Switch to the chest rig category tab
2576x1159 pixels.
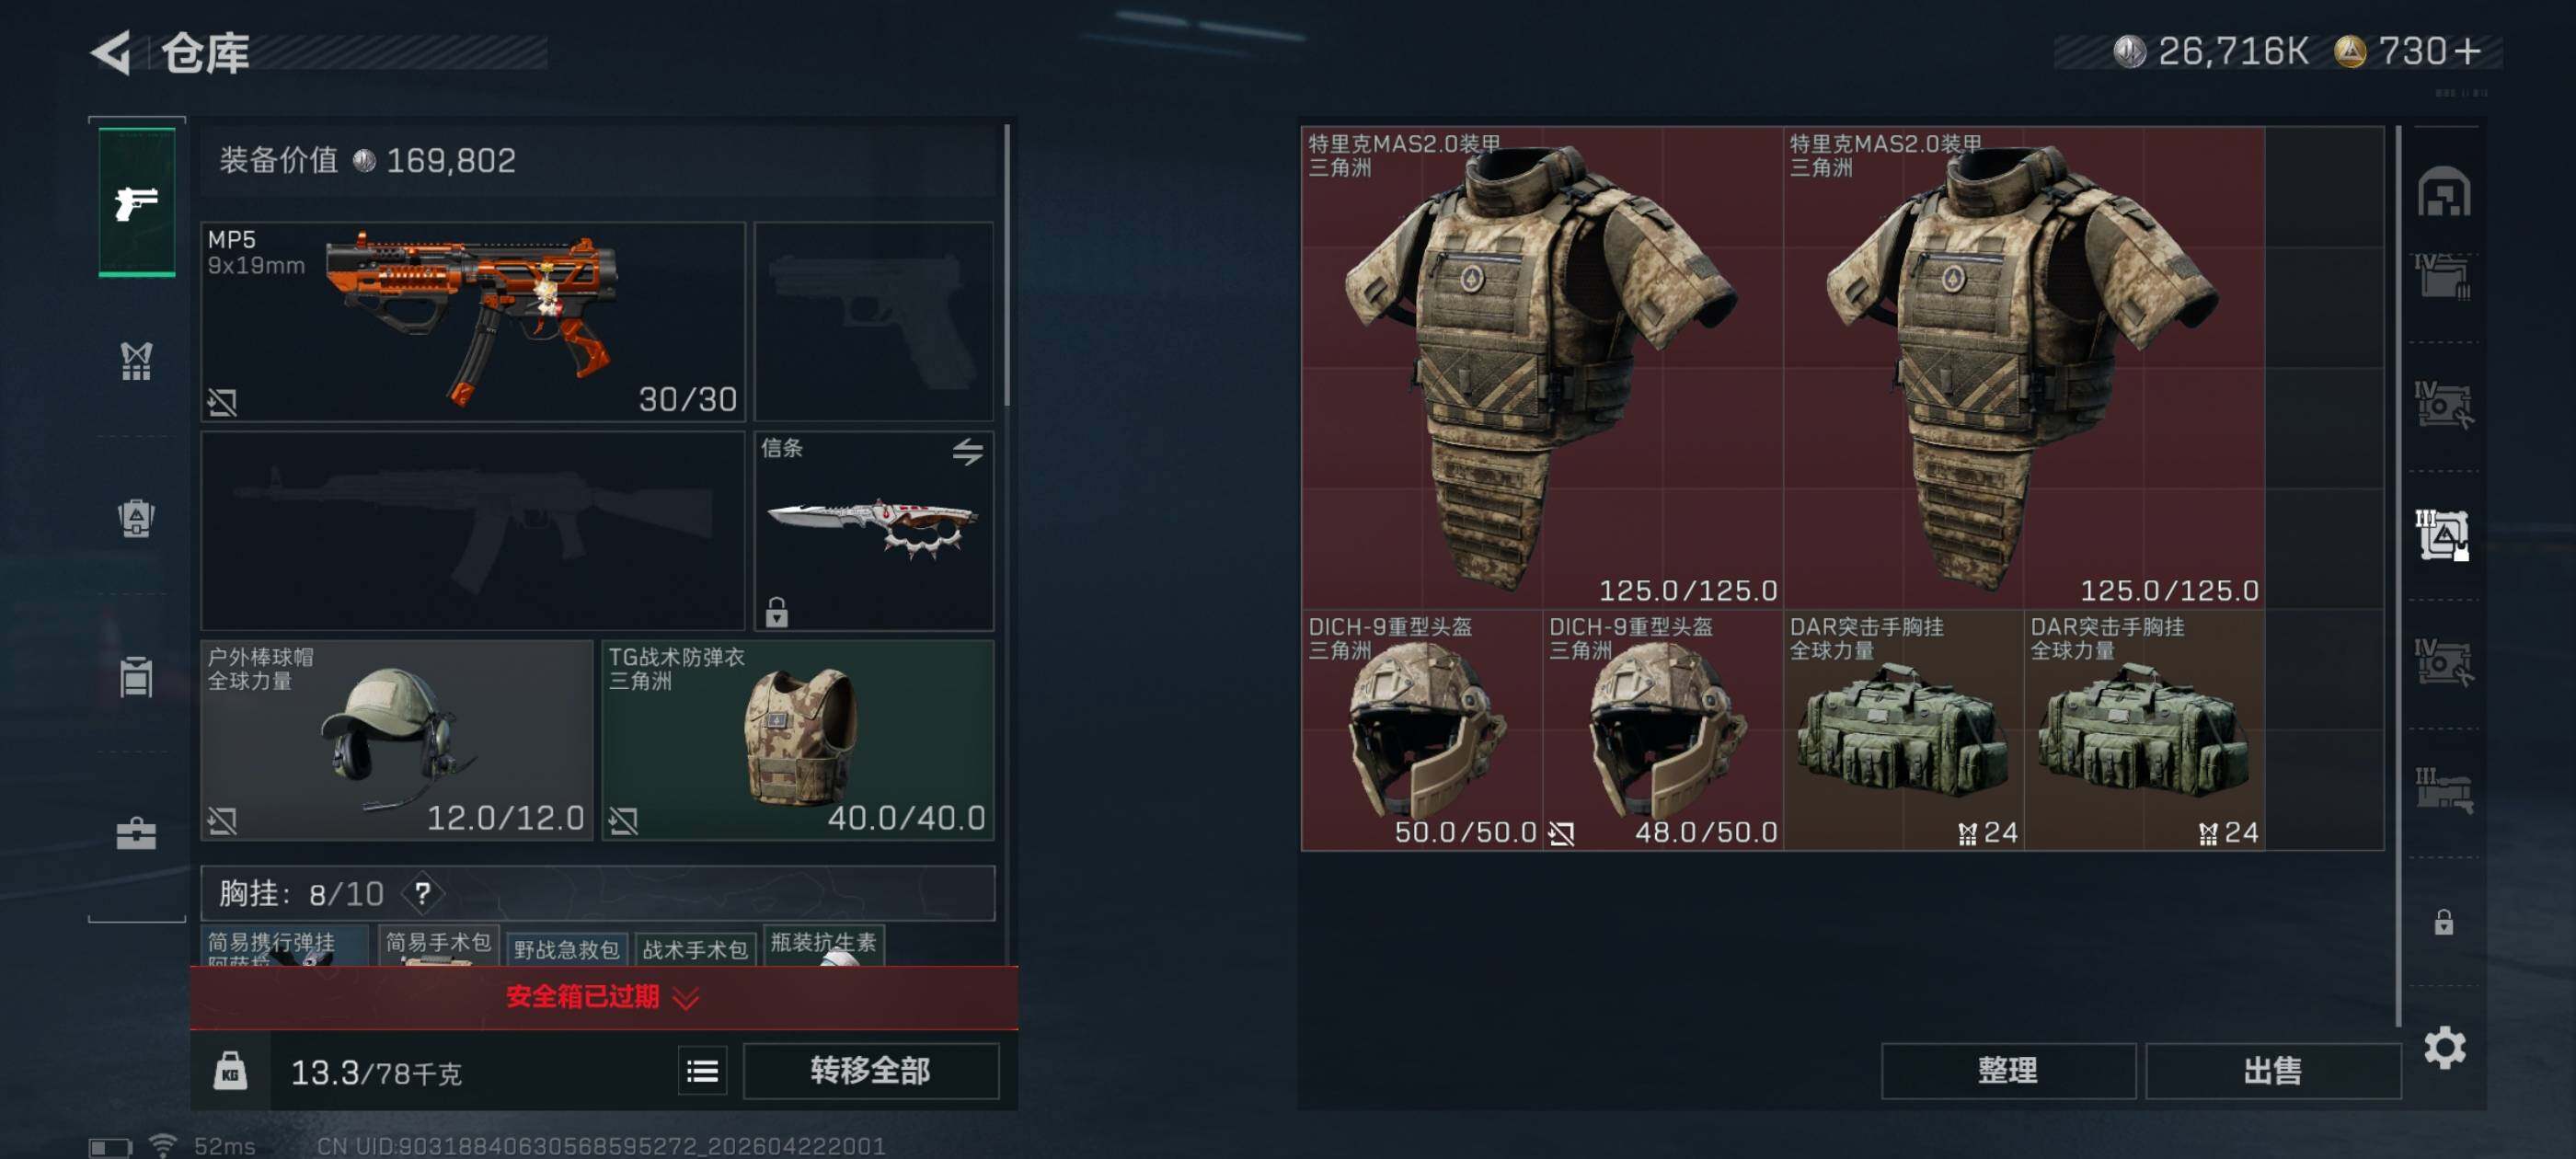pos(136,361)
